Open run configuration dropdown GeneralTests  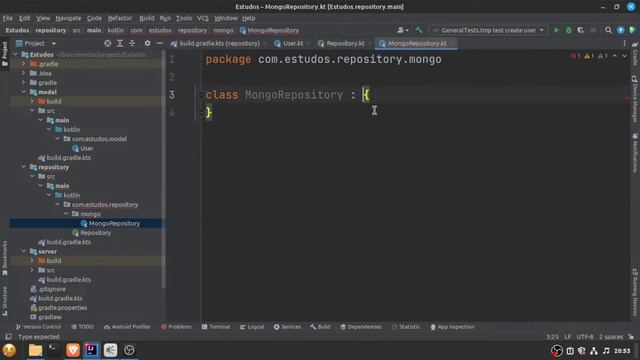pos(488,30)
